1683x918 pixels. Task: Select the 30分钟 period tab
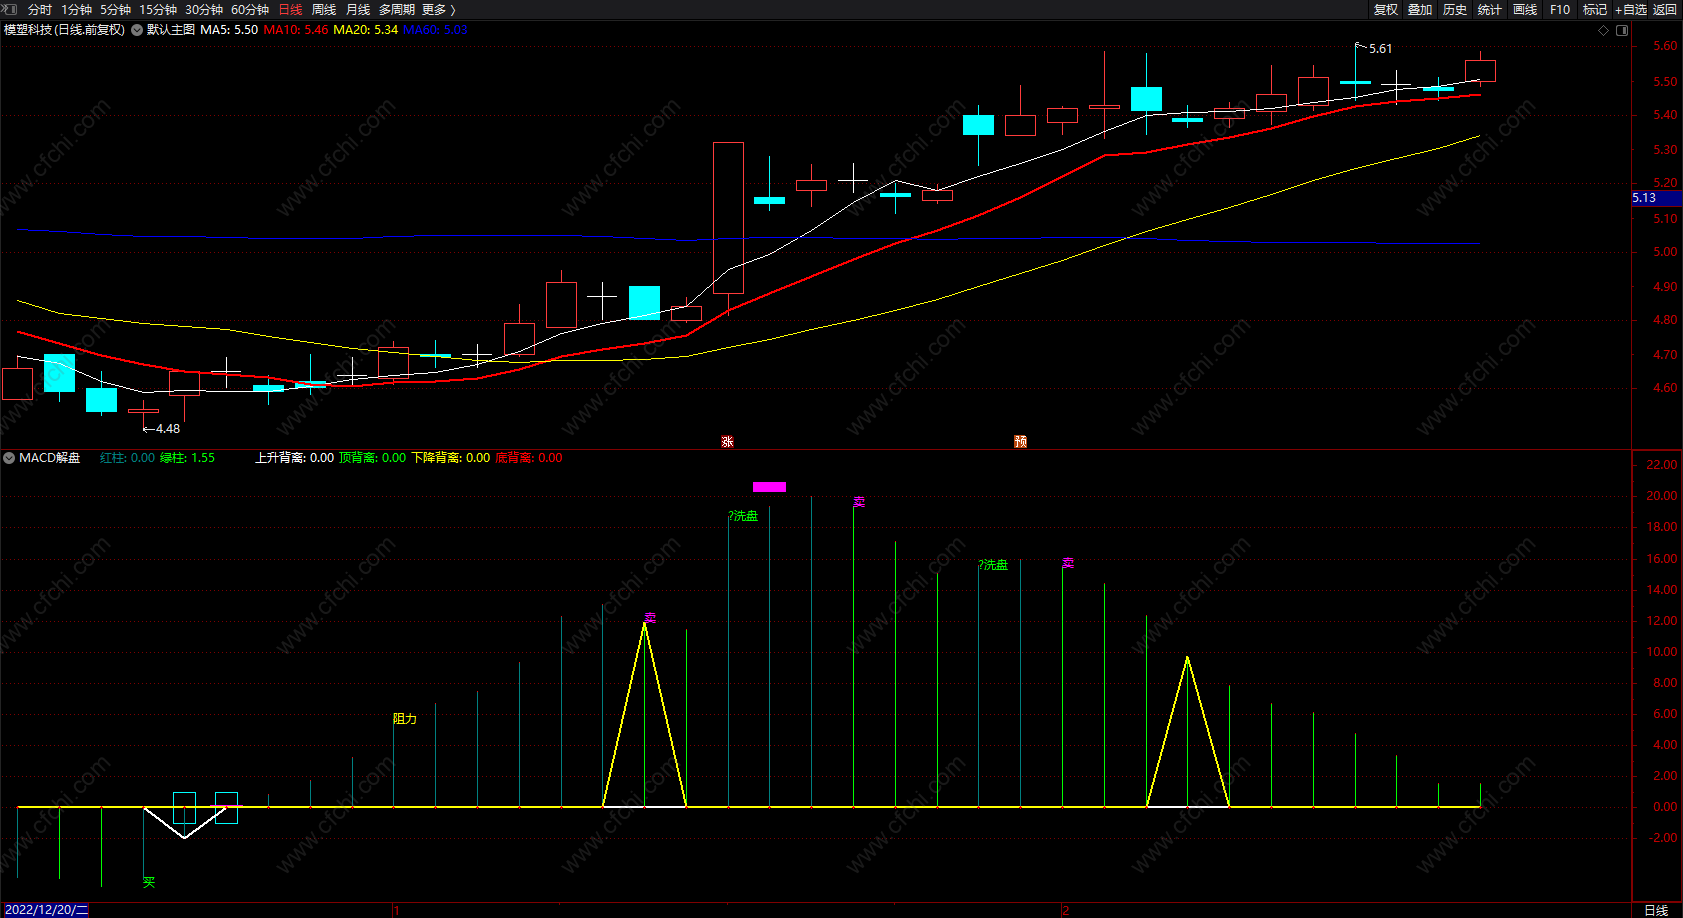[x=204, y=9]
